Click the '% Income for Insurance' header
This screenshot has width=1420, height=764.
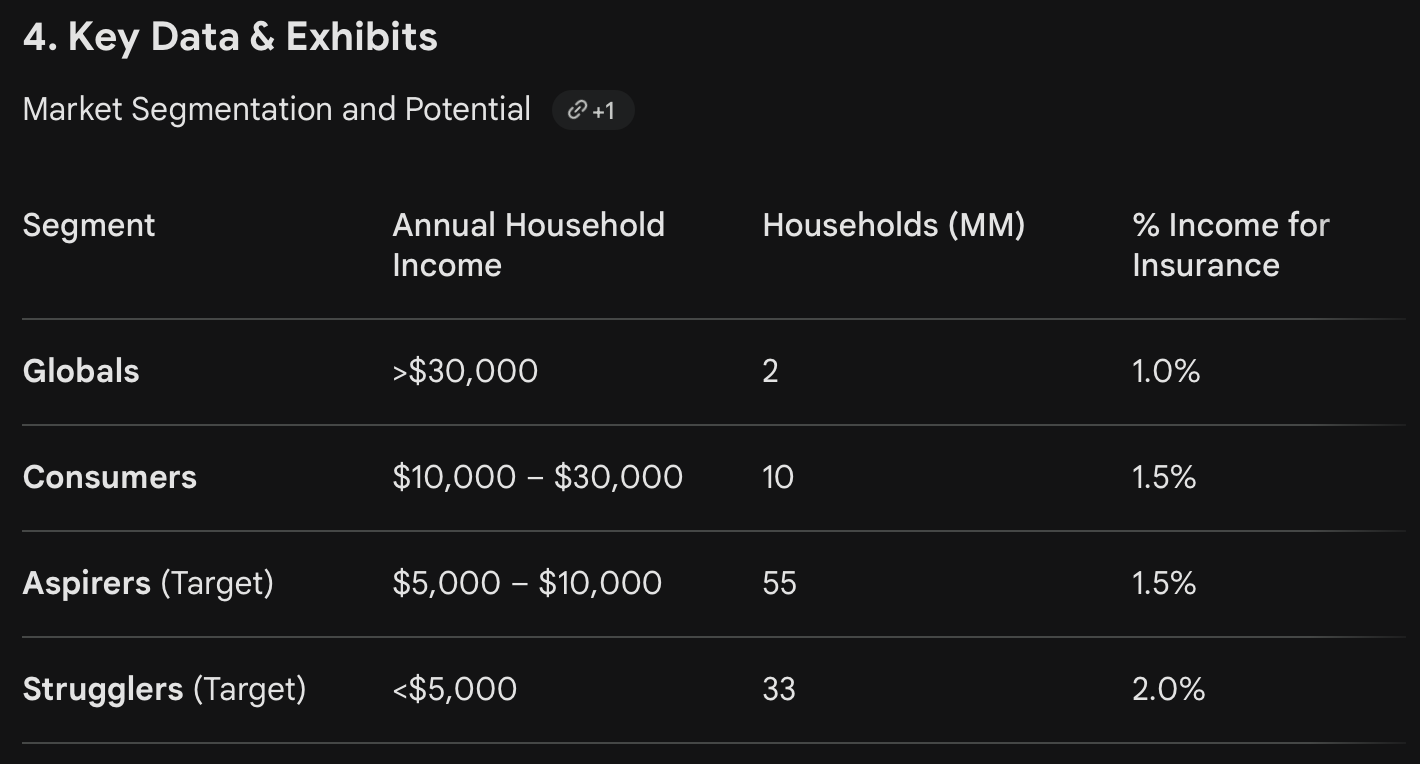pyautogui.click(x=1231, y=245)
